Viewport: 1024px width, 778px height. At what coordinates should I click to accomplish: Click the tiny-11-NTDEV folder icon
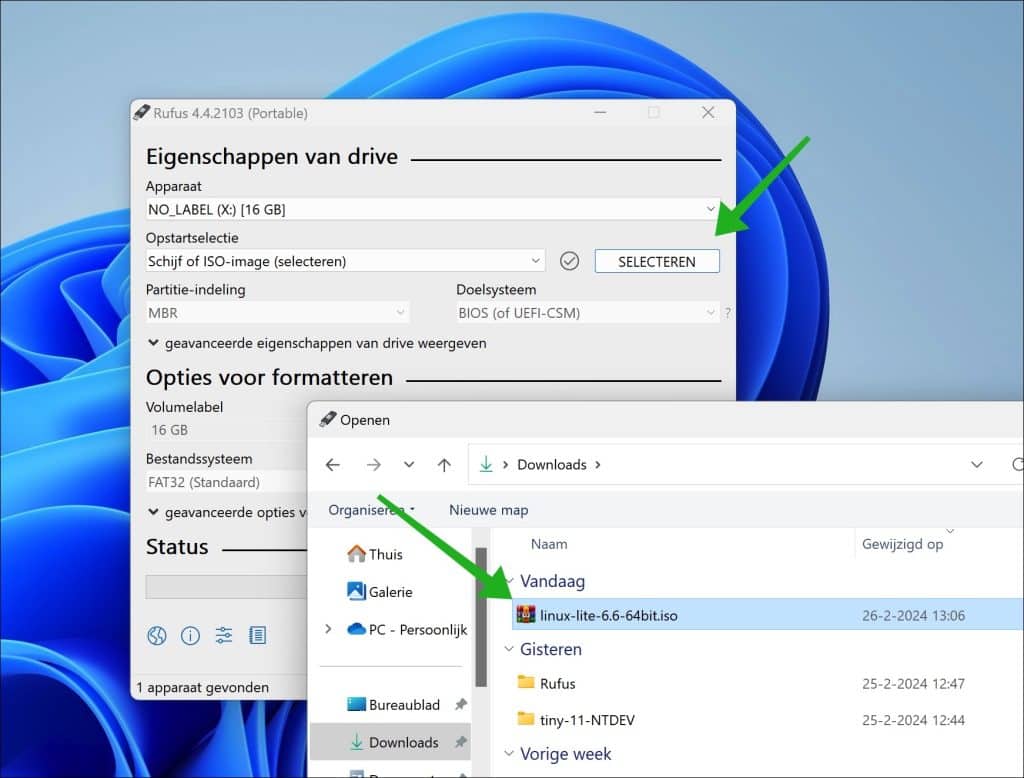point(526,719)
